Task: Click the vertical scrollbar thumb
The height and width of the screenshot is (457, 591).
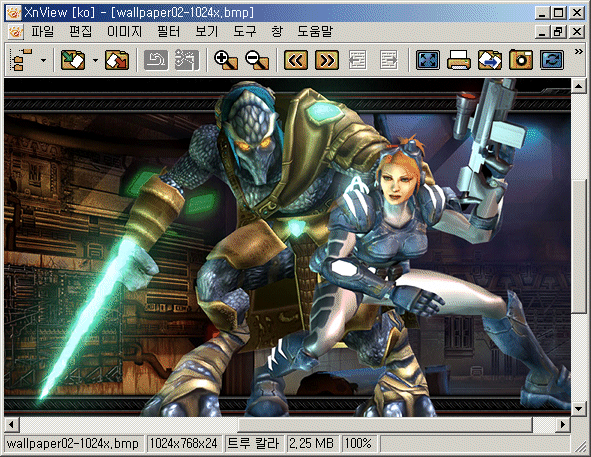Action: tap(578, 247)
